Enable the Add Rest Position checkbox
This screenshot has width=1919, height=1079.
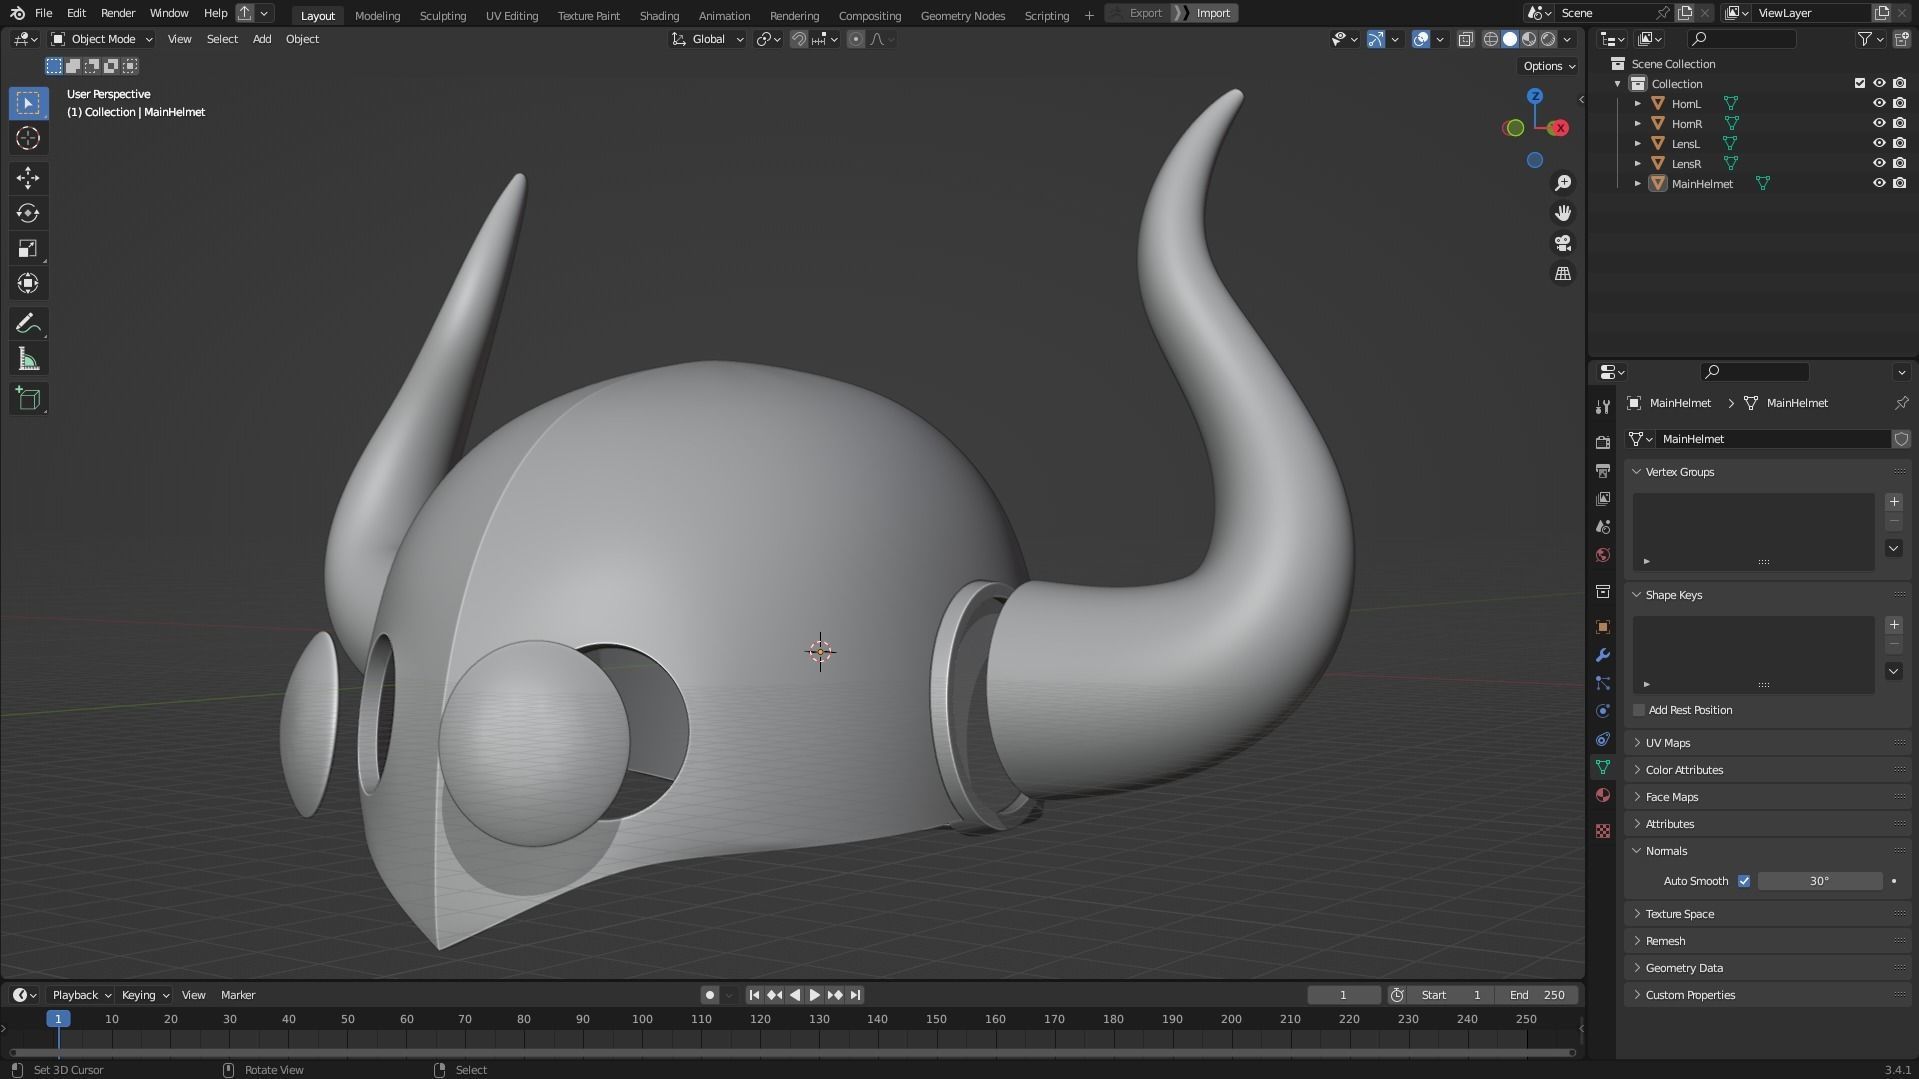1638,710
